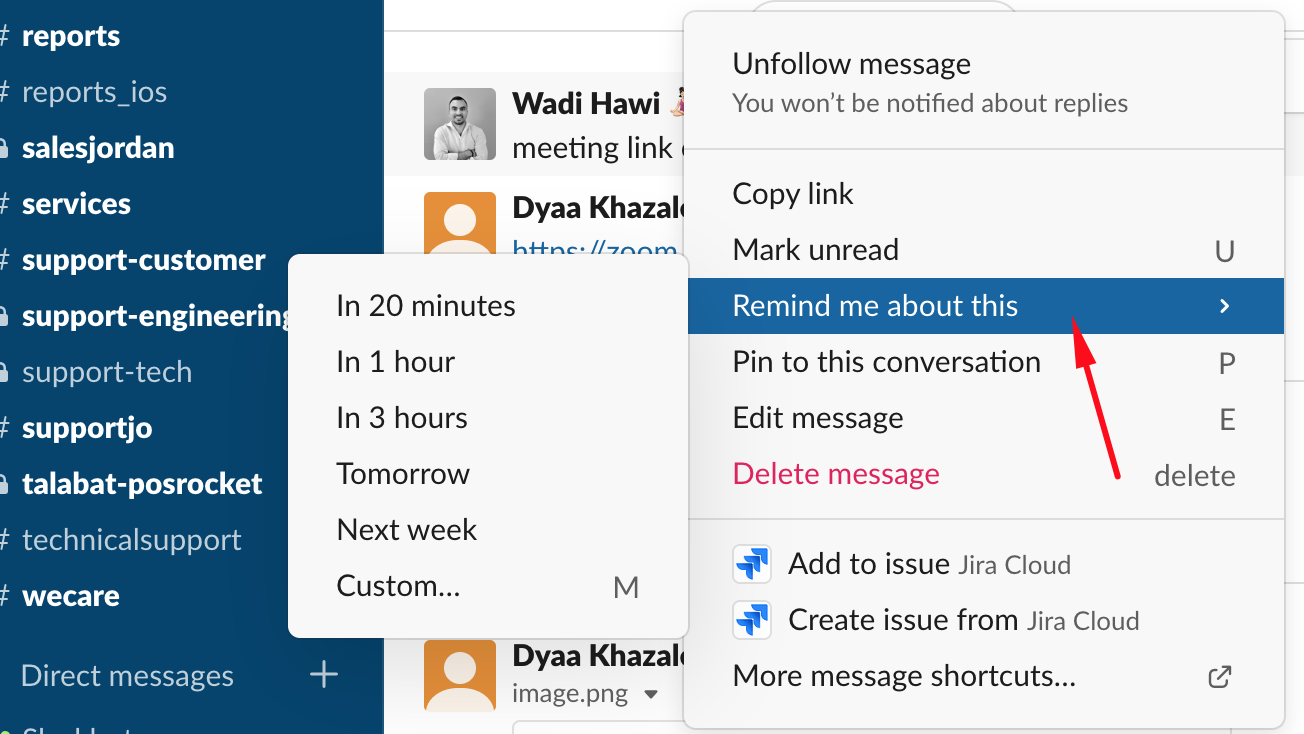Expand the Remind me about this submenu arrow

(x=1224, y=306)
